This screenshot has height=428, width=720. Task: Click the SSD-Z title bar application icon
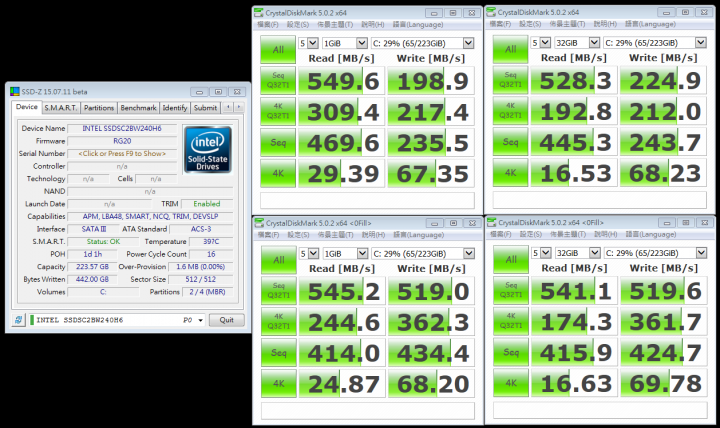(x=15, y=91)
